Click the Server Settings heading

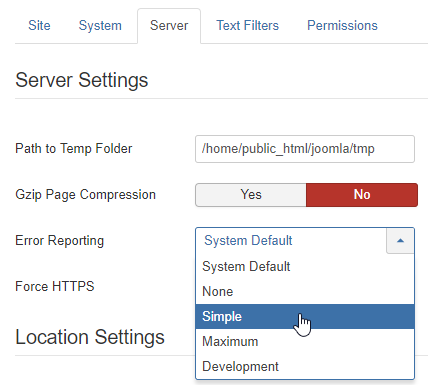click(x=82, y=80)
